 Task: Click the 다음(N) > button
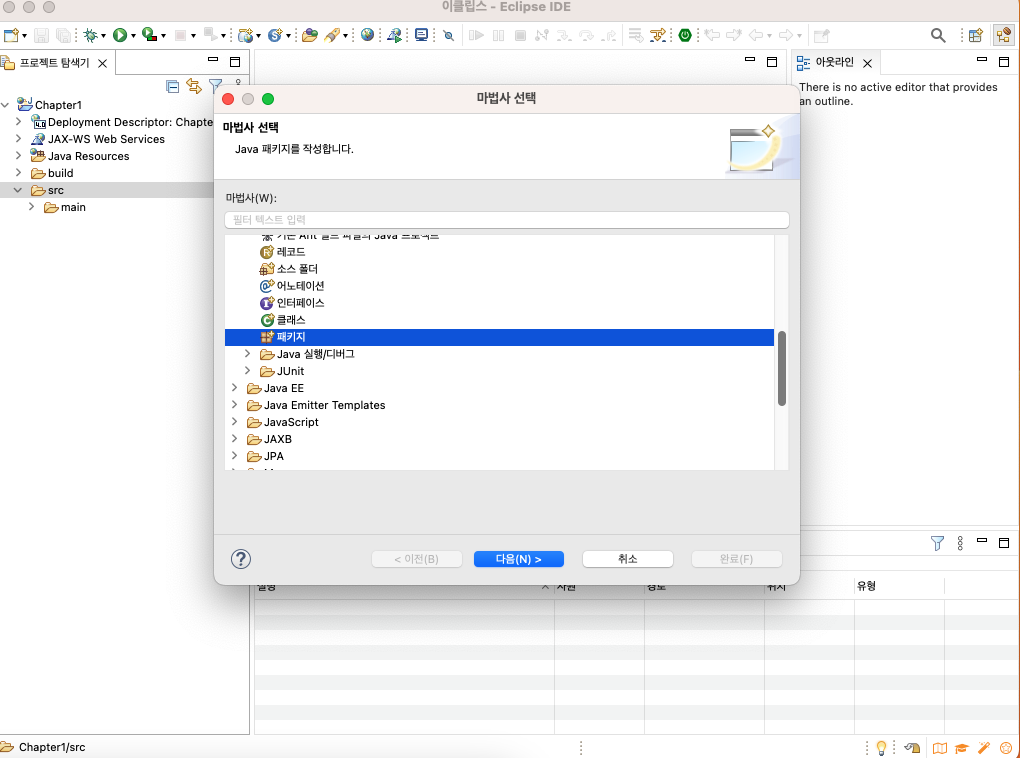(518, 559)
